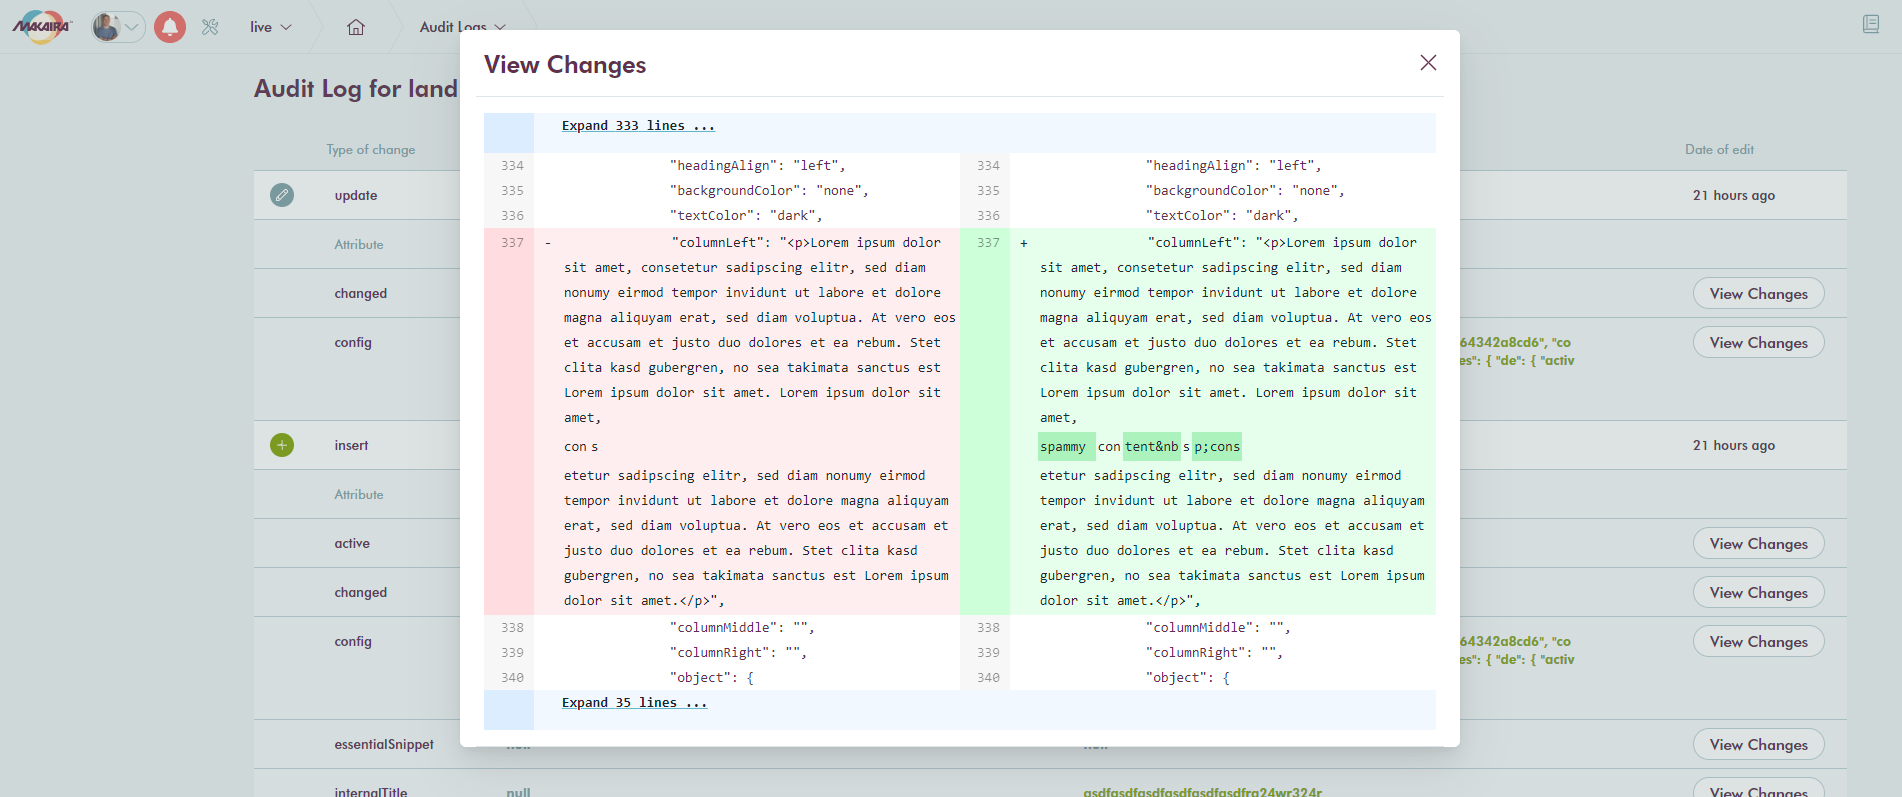Open the Audit Logs breadcrumb dropdown
This screenshot has width=1902, height=797.
point(463,27)
